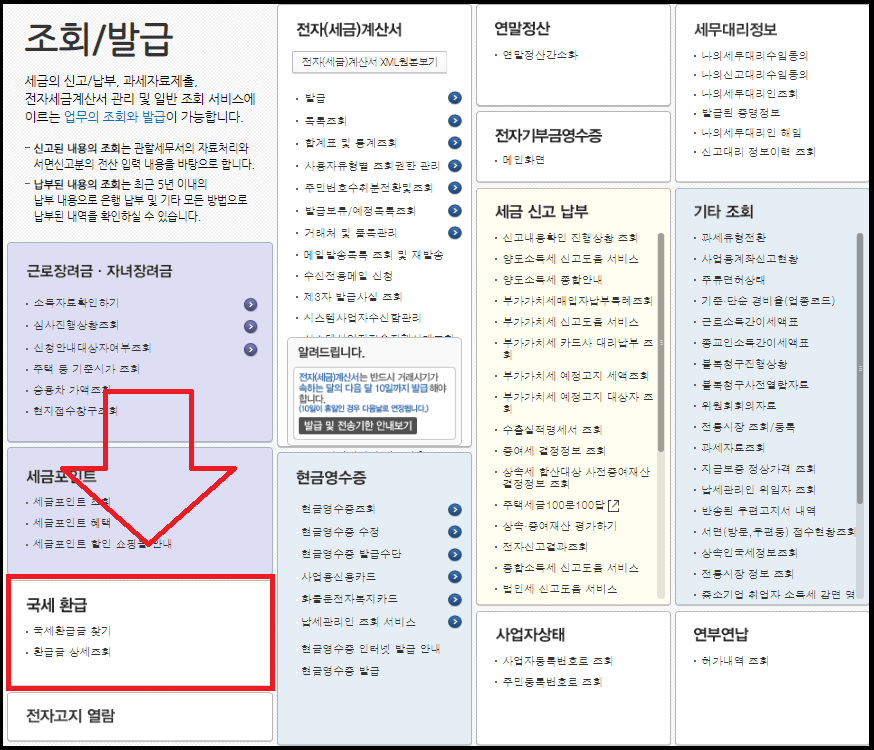Open the 근로소득간이세액표 link
The width and height of the screenshot is (874, 750).
(749, 322)
